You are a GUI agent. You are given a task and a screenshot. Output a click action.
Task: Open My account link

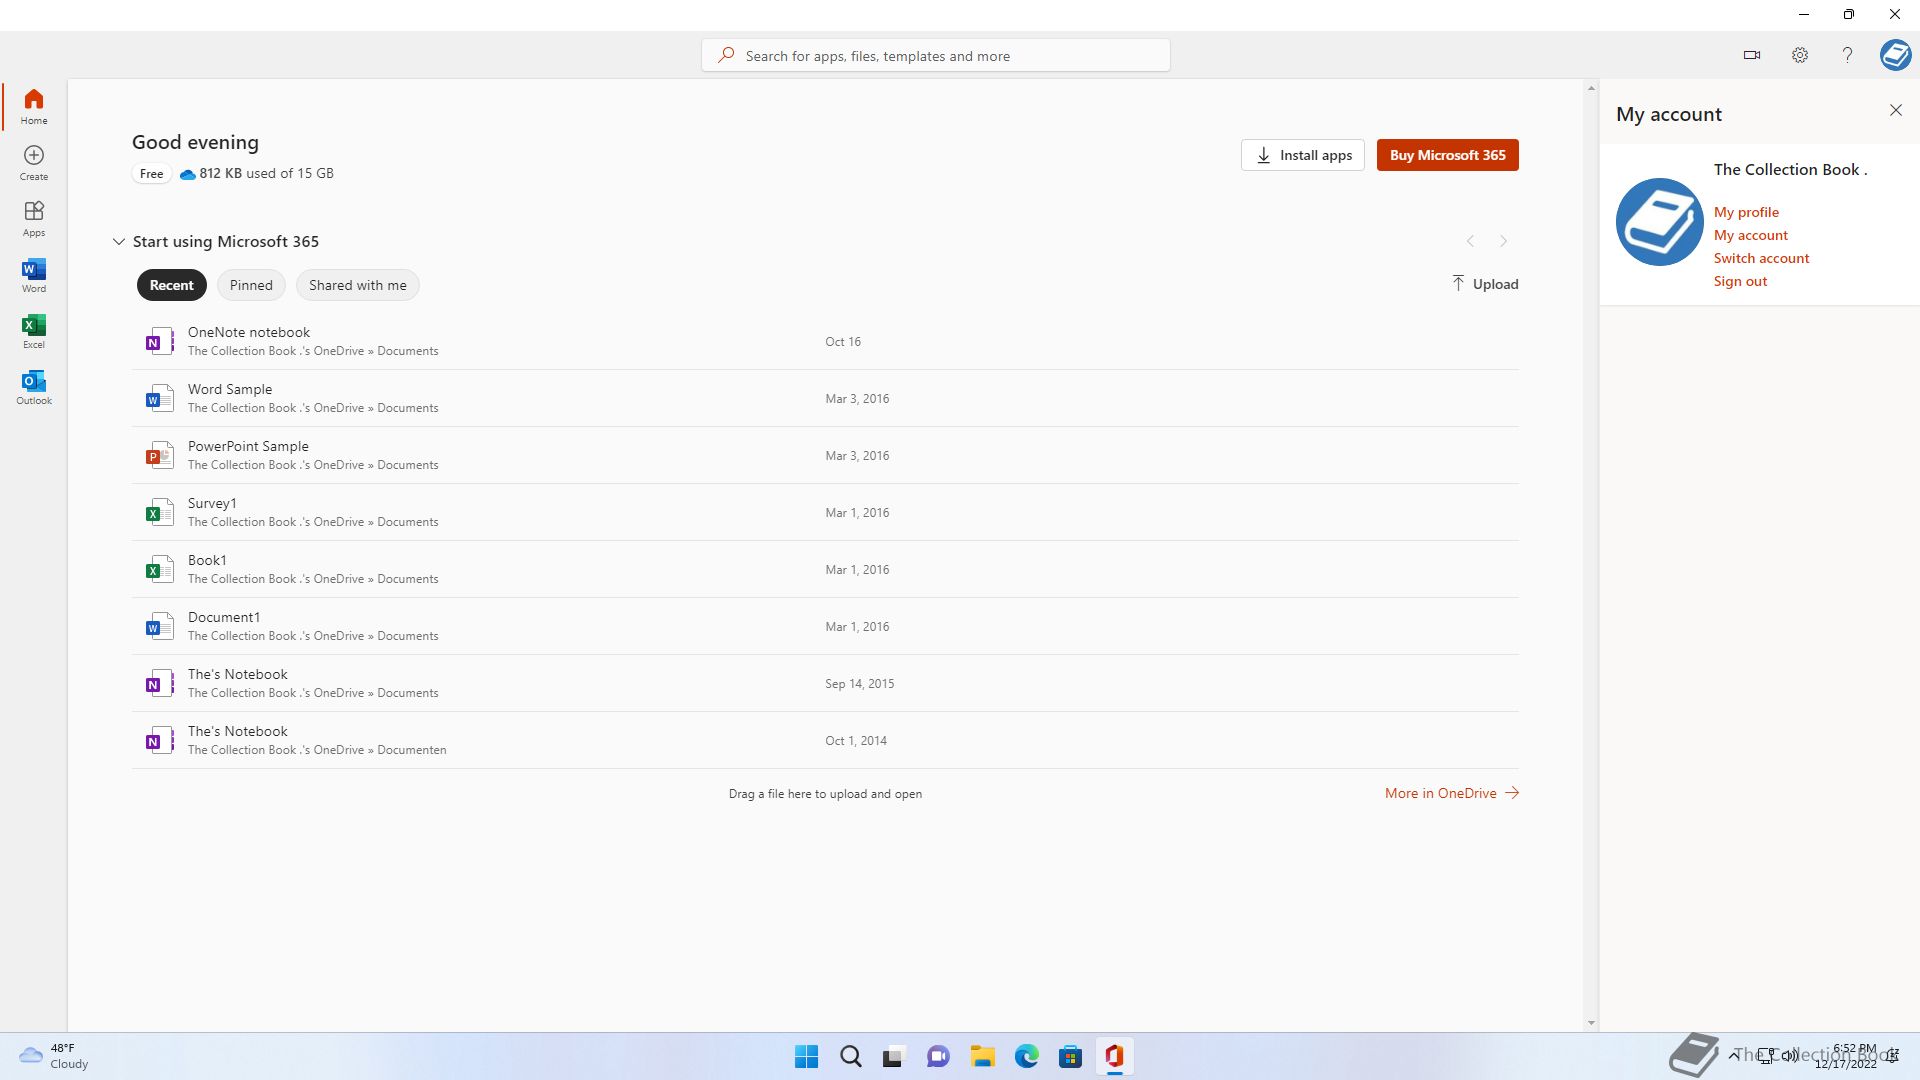(x=1751, y=235)
